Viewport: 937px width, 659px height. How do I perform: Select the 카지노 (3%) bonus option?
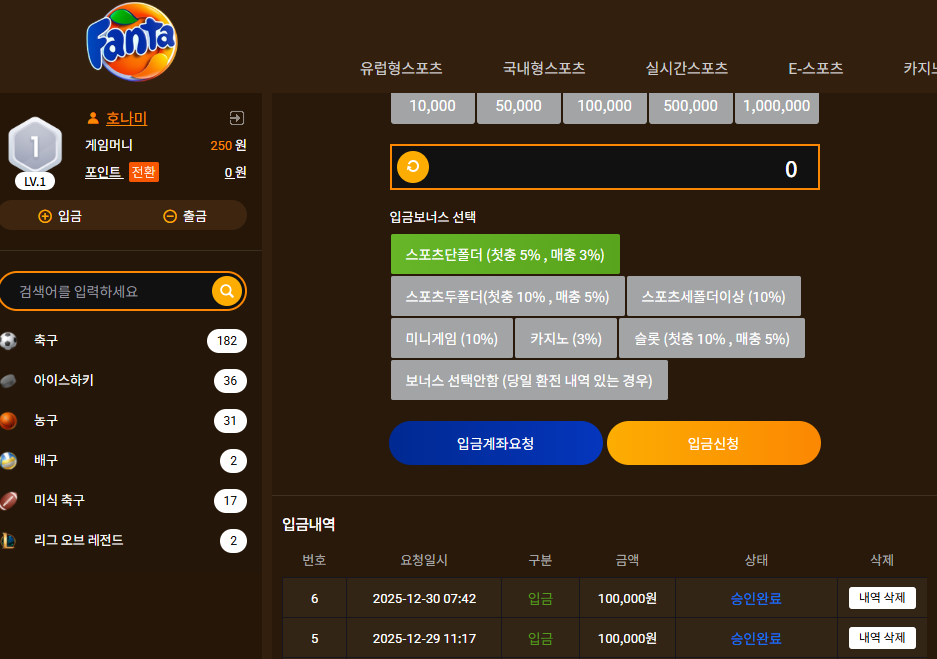click(x=566, y=339)
